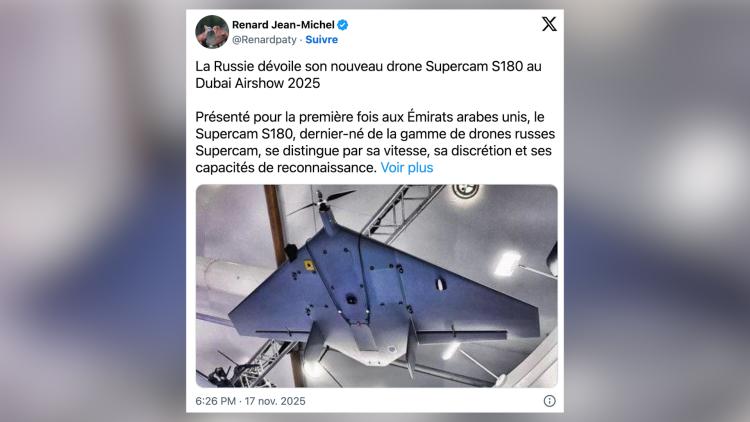This screenshot has height=422, width=750.
Task: Click the round ceiling emblem in the photo
Action: pos(465,191)
